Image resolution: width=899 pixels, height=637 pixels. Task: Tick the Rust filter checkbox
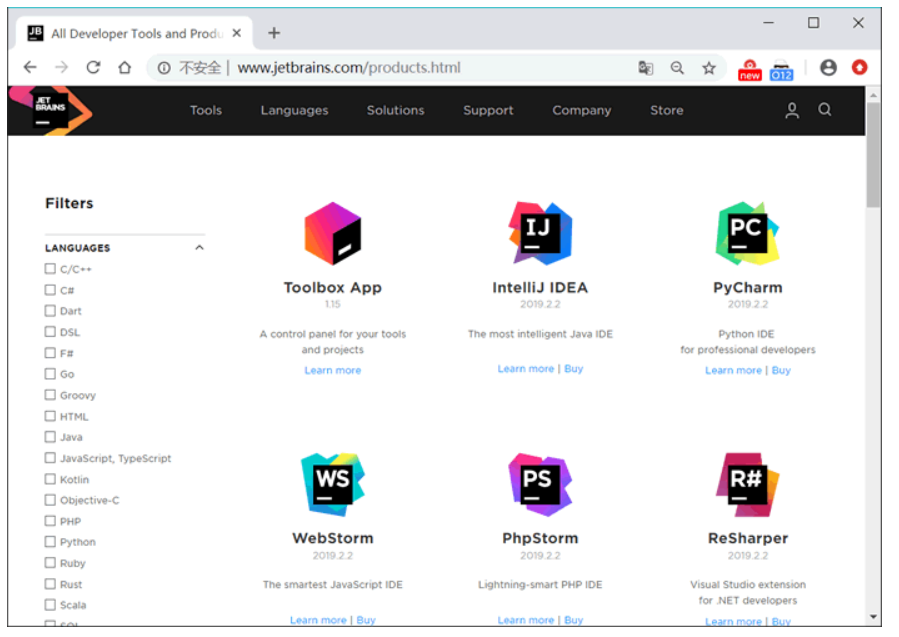[50, 584]
